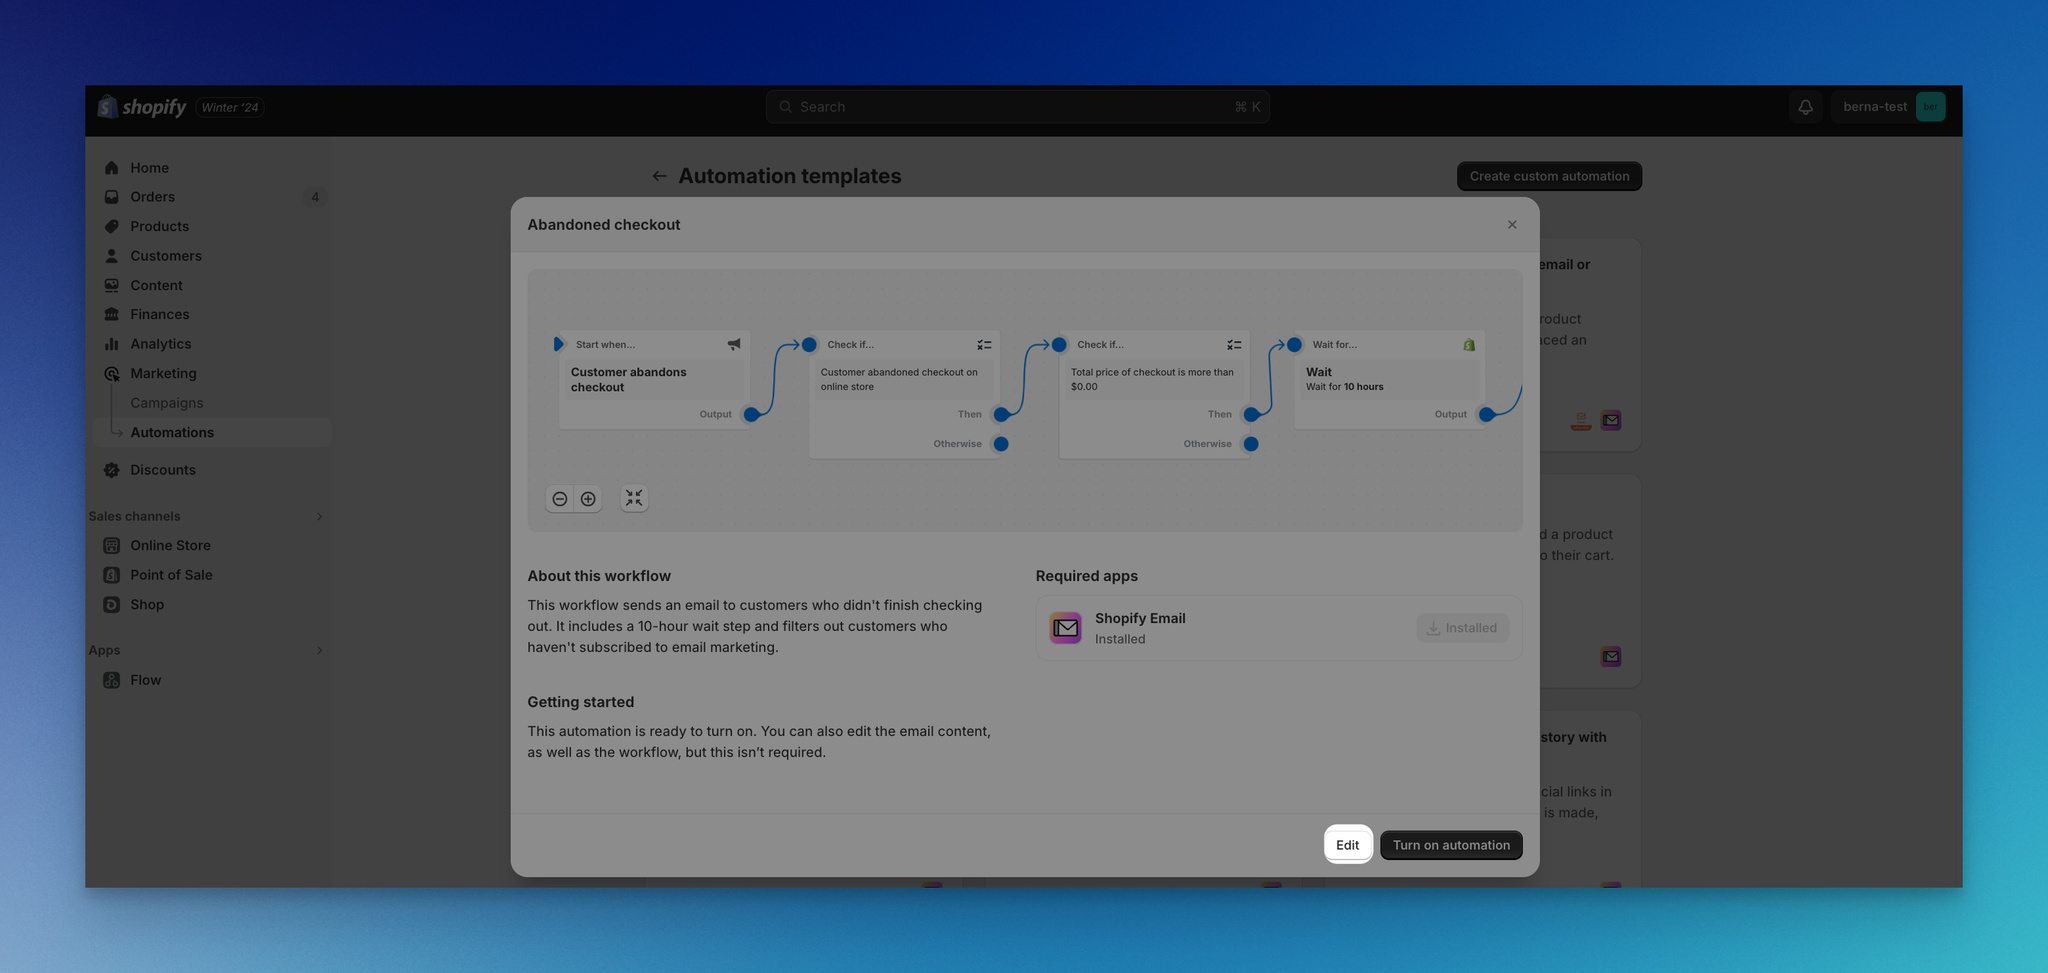Click the Shopify bag icon on the Wait step
2048x973 pixels.
tap(1469, 344)
